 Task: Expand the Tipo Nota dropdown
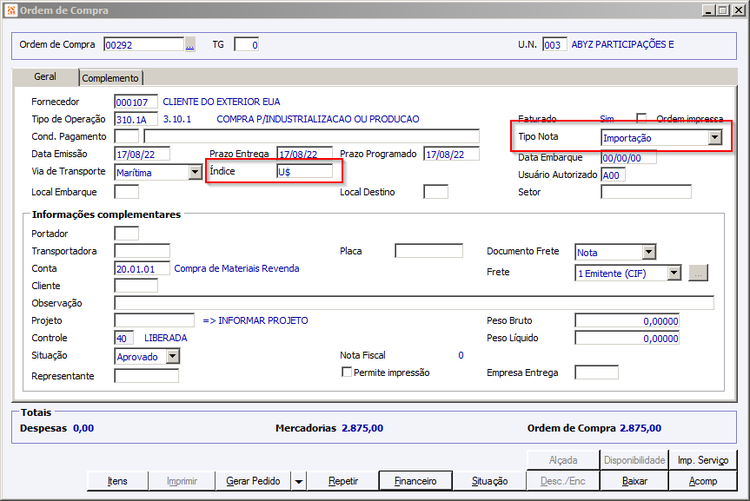click(x=714, y=138)
